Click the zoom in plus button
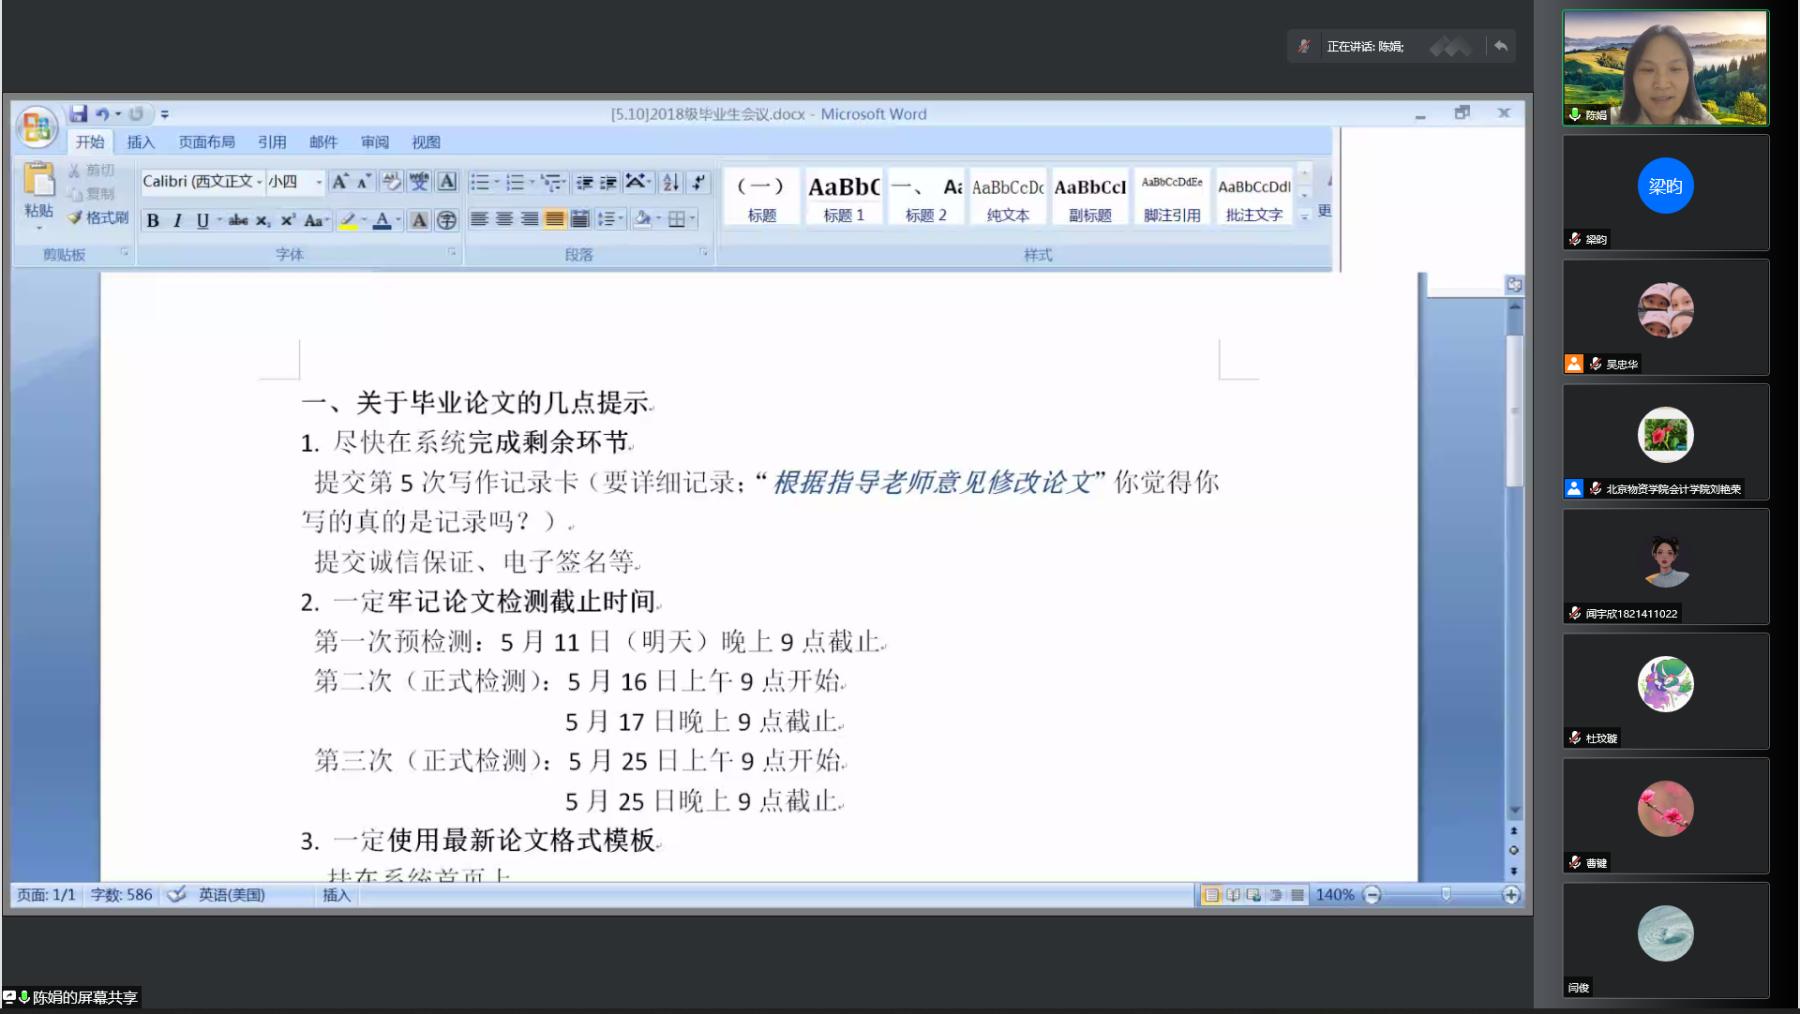The image size is (1800, 1014). click(1511, 895)
